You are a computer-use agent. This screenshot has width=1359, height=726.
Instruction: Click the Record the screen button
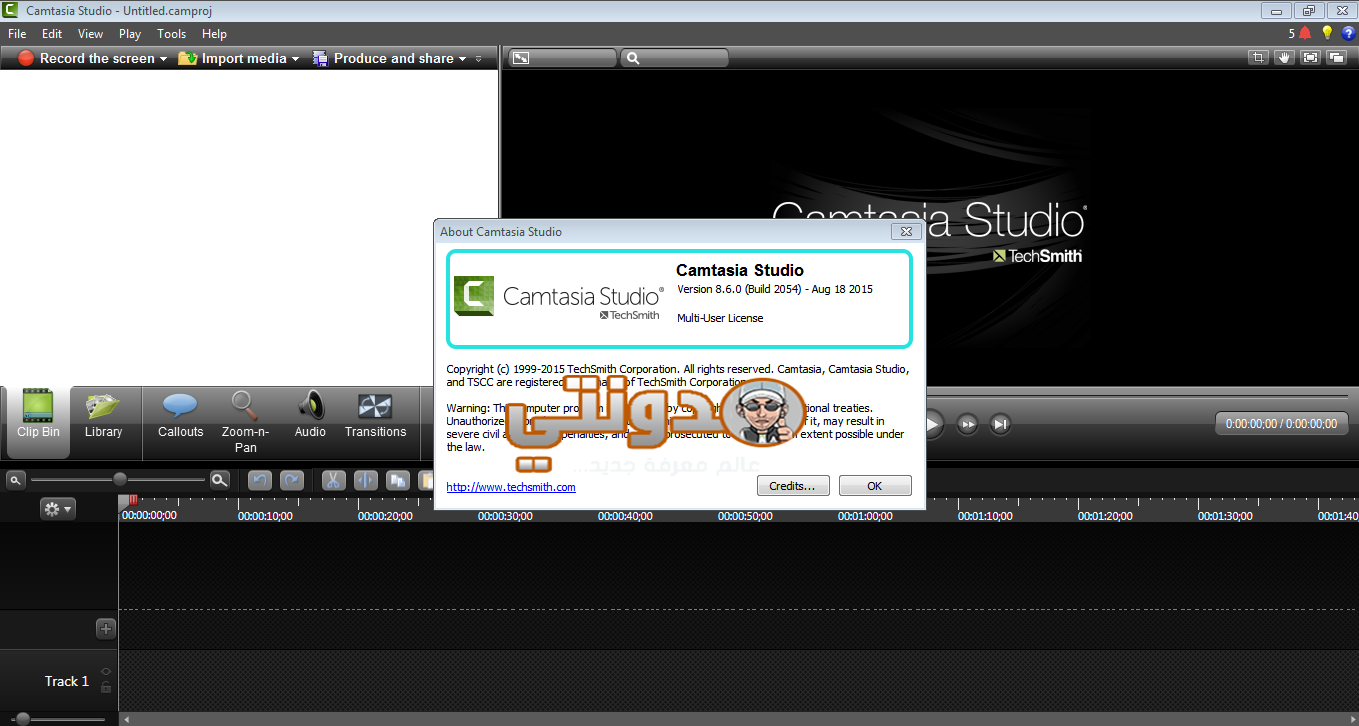[x=86, y=59]
